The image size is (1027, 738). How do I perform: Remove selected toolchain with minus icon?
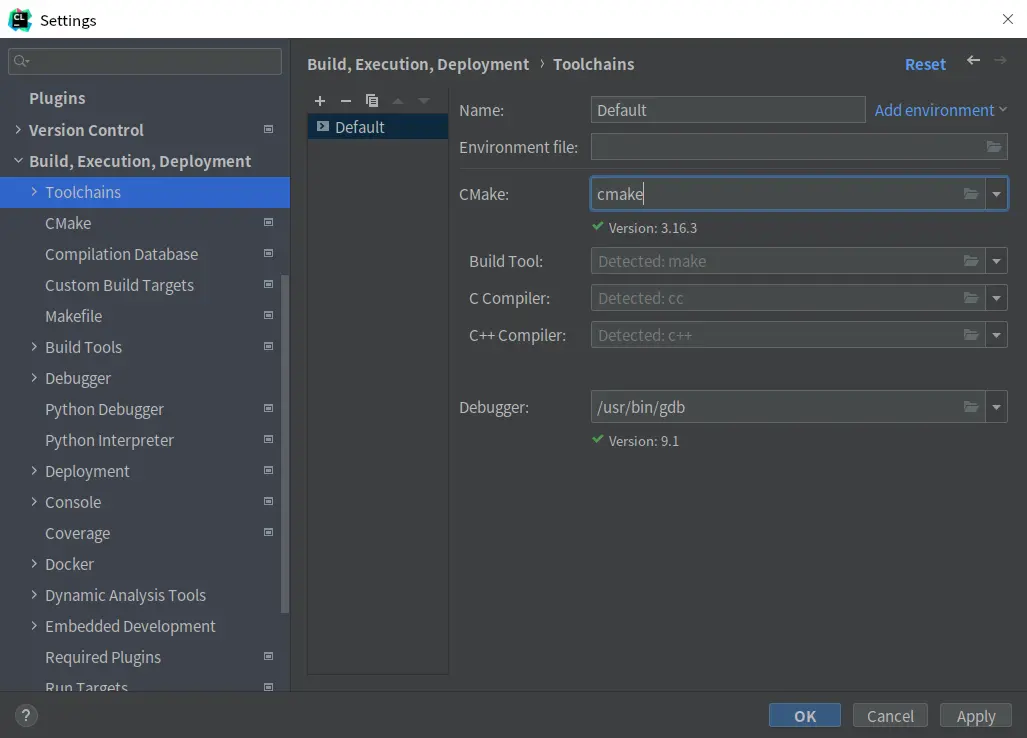(346, 101)
